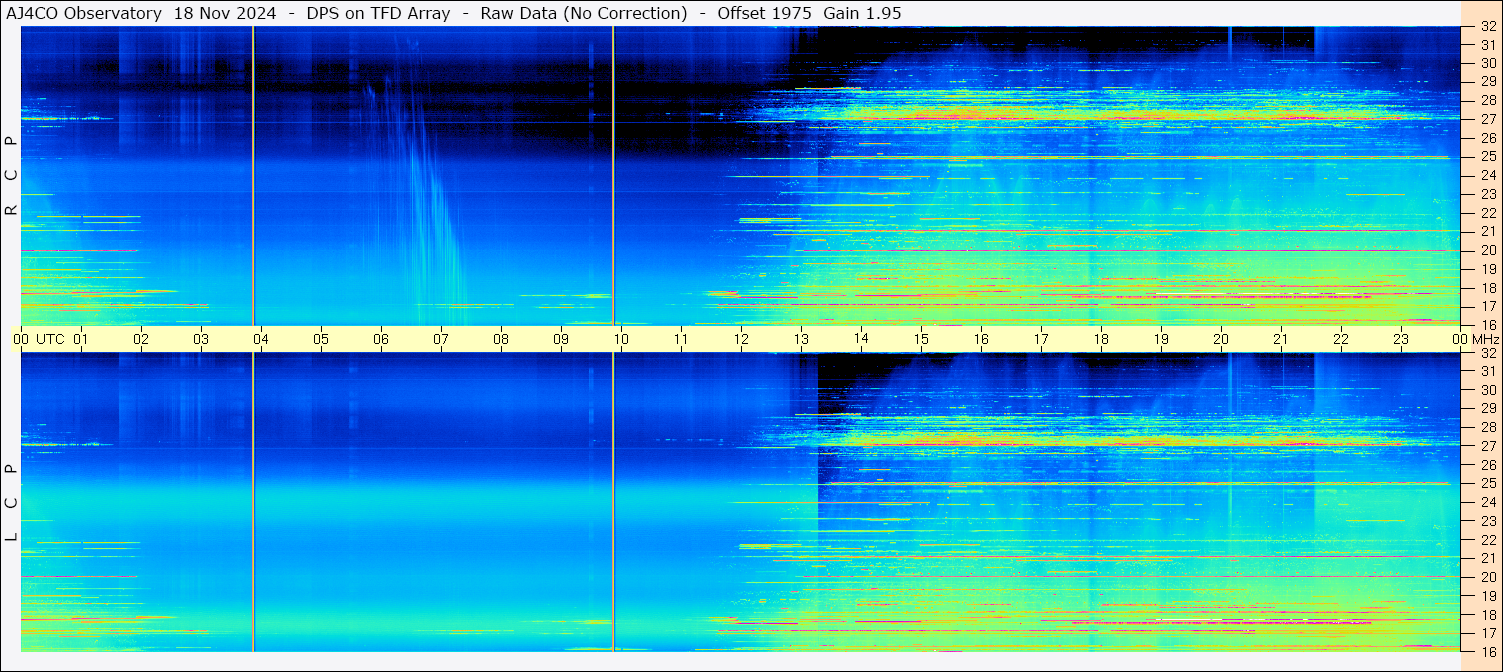Click the vertical 'L C P' panel label

point(11,502)
